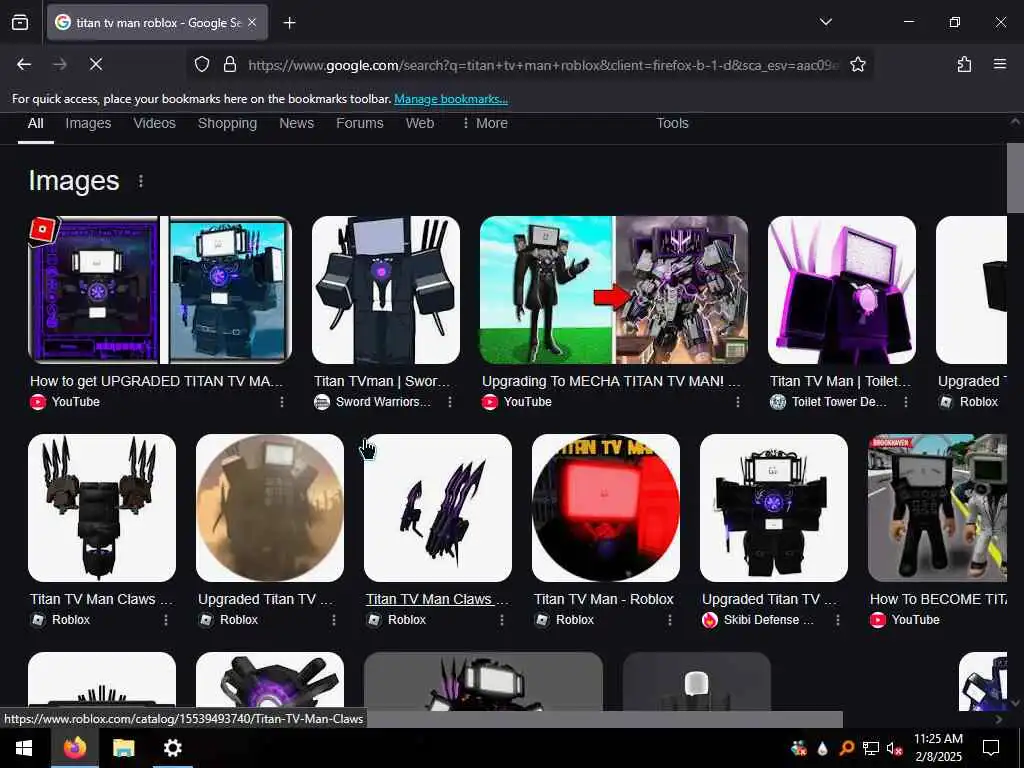The height and width of the screenshot is (768, 1024).
Task: Switch to the Videos tab
Action: point(154,123)
